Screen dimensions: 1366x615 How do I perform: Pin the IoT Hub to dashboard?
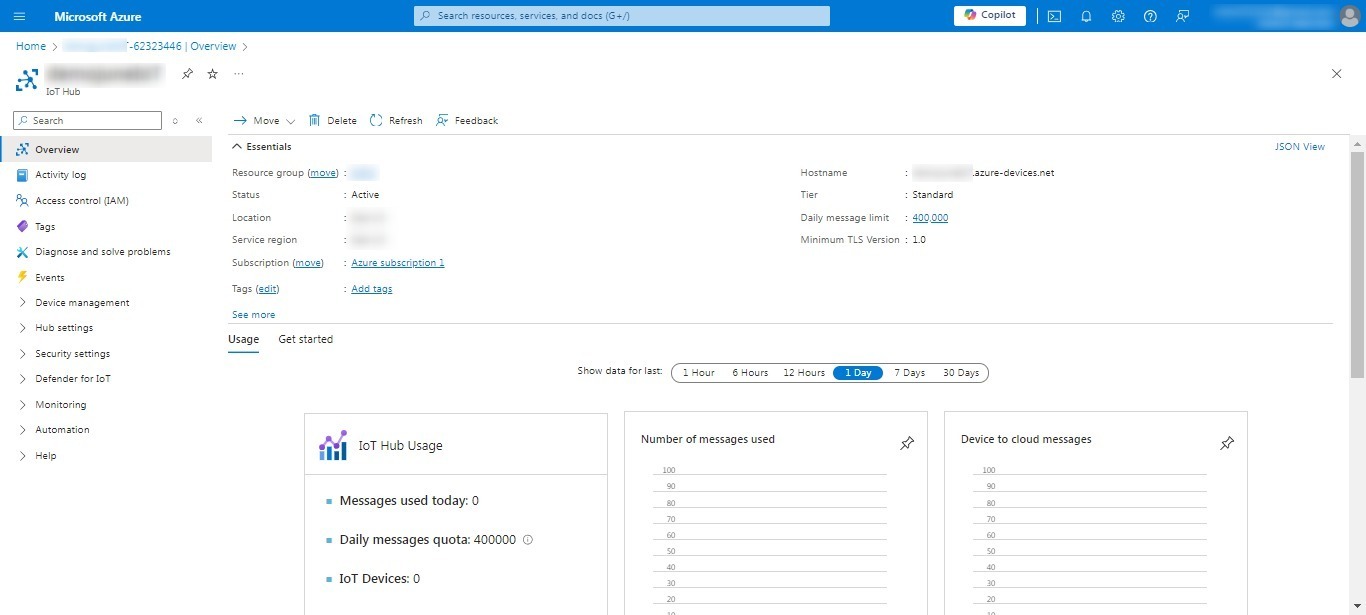pos(187,74)
